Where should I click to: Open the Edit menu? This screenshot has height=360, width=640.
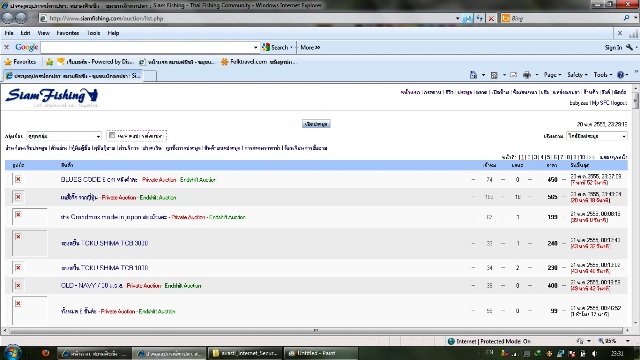click(25, 33)
